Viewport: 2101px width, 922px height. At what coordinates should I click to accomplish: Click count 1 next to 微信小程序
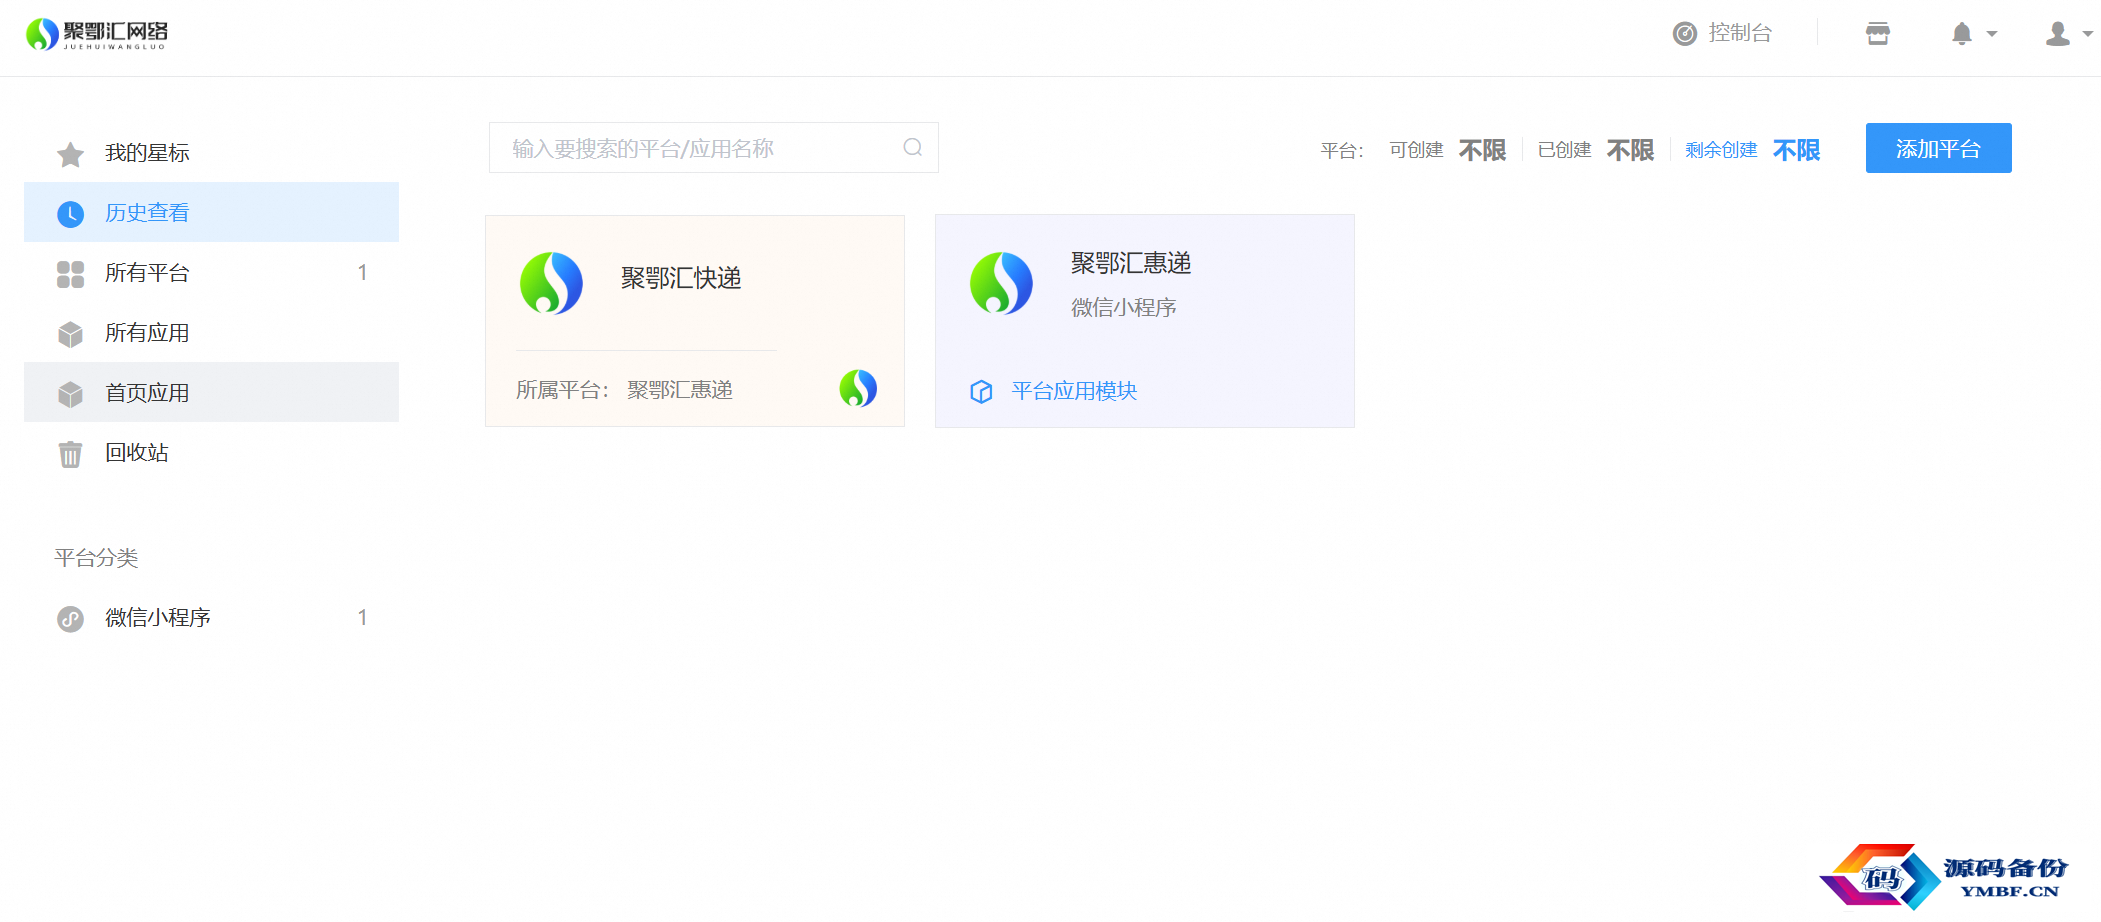pyautogui.click(x=362, y=618)
